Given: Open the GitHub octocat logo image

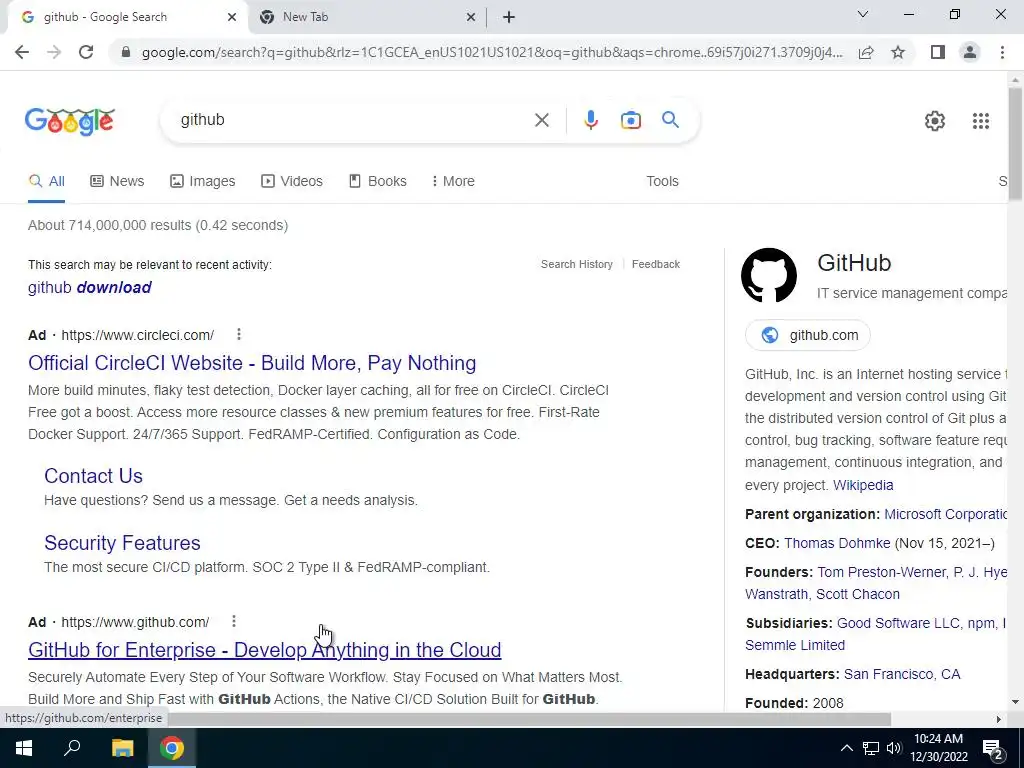Looking at the screenshot, I should [769, 275].
